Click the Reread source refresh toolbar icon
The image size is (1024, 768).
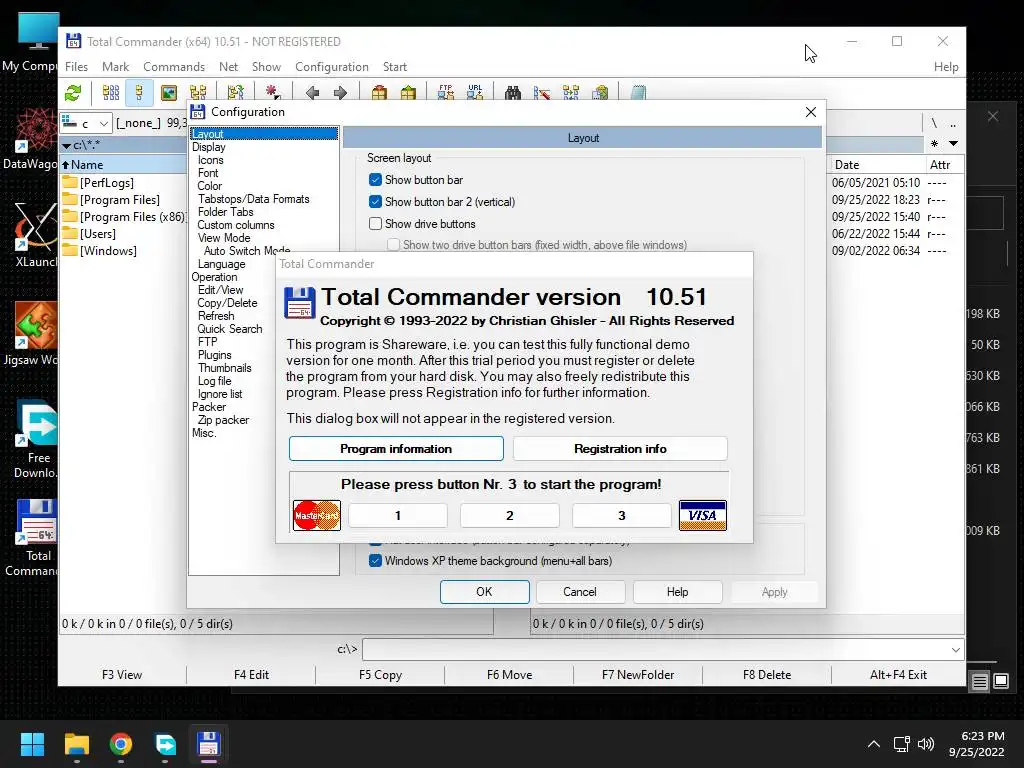pos(73,93)
